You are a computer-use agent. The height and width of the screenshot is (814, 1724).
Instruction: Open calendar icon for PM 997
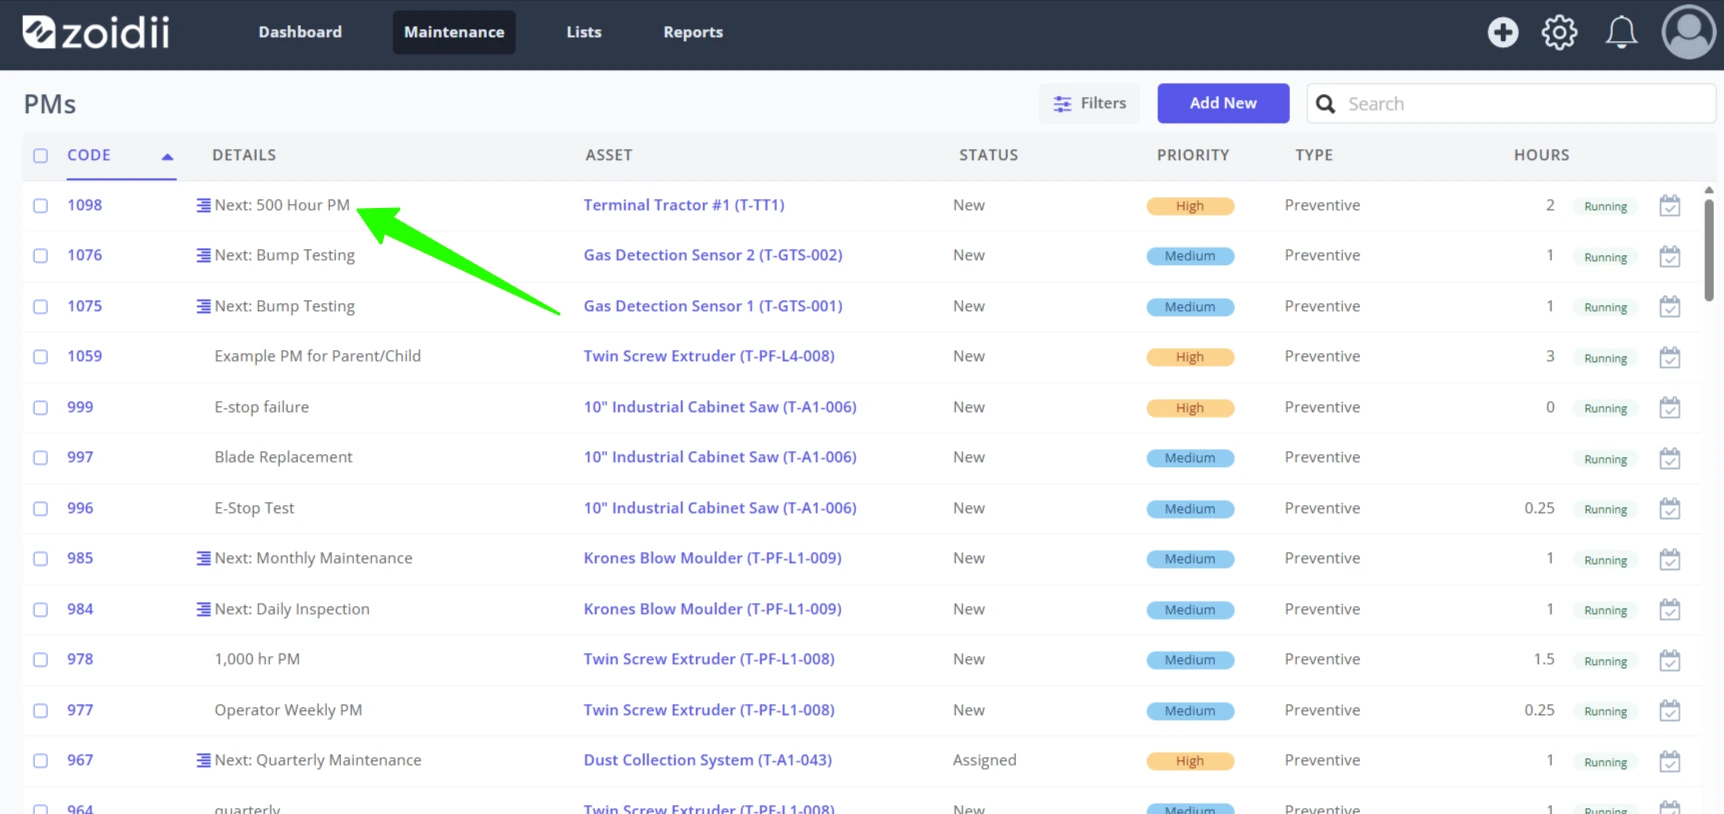tap(1669, 458)
